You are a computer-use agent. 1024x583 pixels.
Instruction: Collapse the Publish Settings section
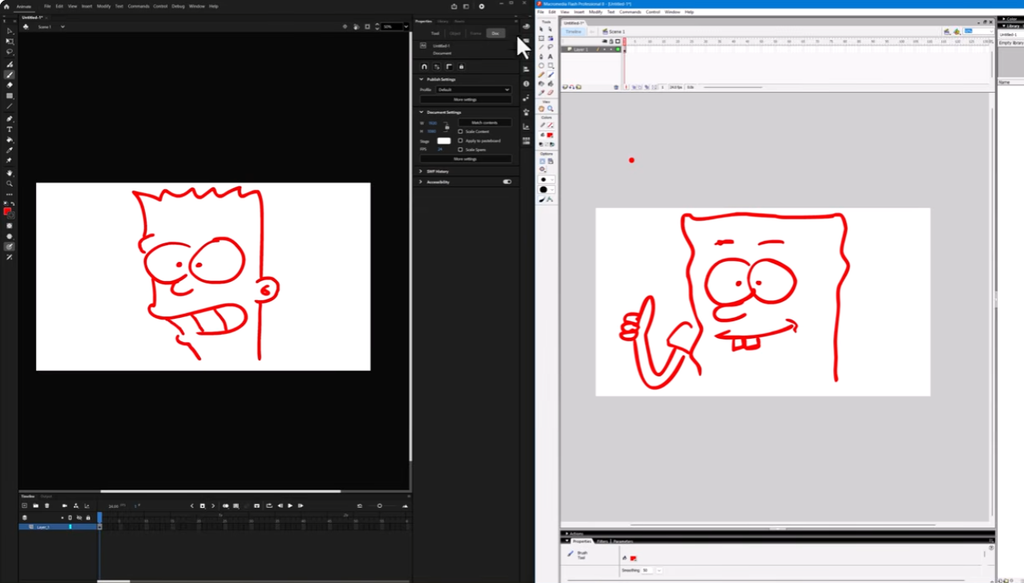(x=421, y=79)
